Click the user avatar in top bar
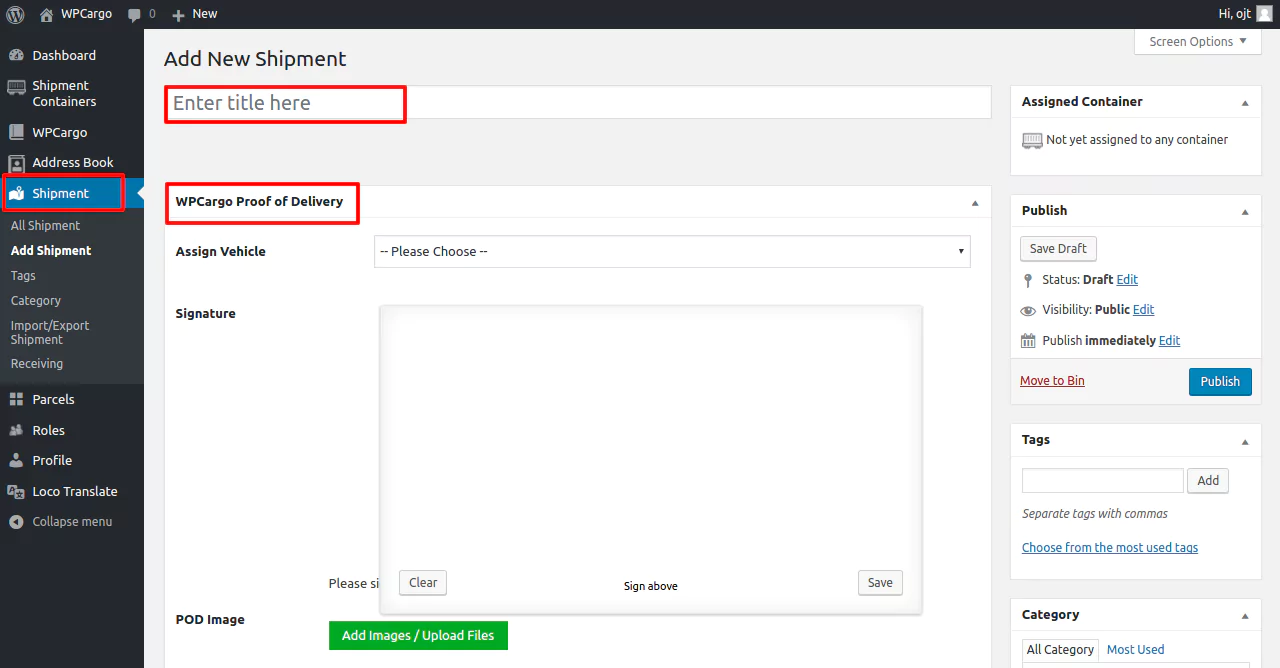Viewport: 1280px width, 668px height. (x=1264, y=14)
